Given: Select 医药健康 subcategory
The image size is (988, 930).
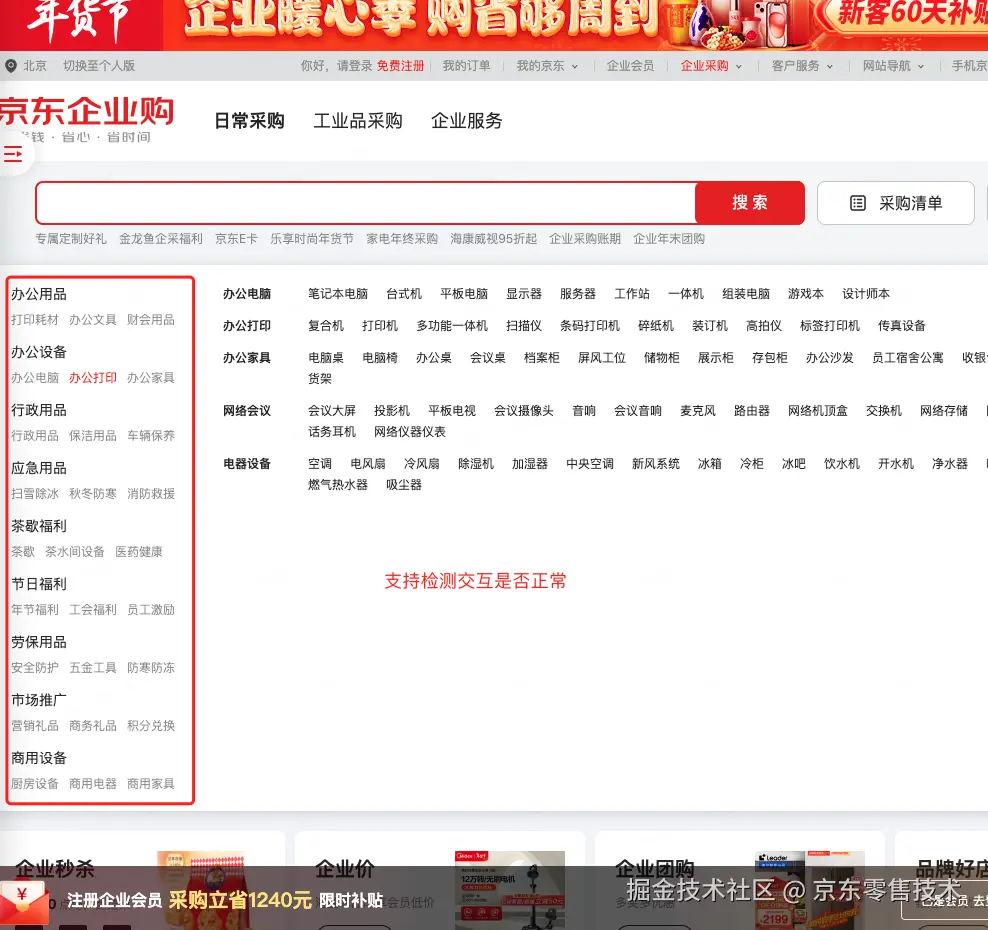Looking at the screenshot, I should point(139,551).
